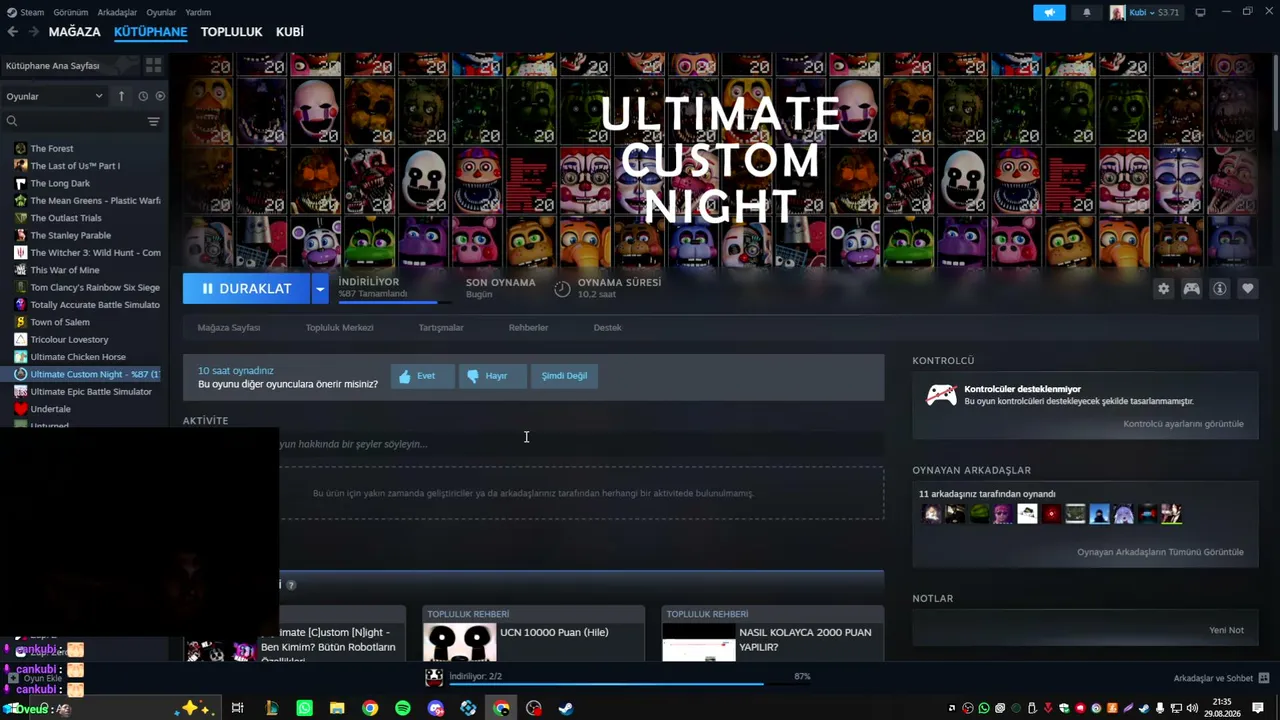Open the Tartışmalar link
Screen dimensions: 1280x720
point(441,328)
